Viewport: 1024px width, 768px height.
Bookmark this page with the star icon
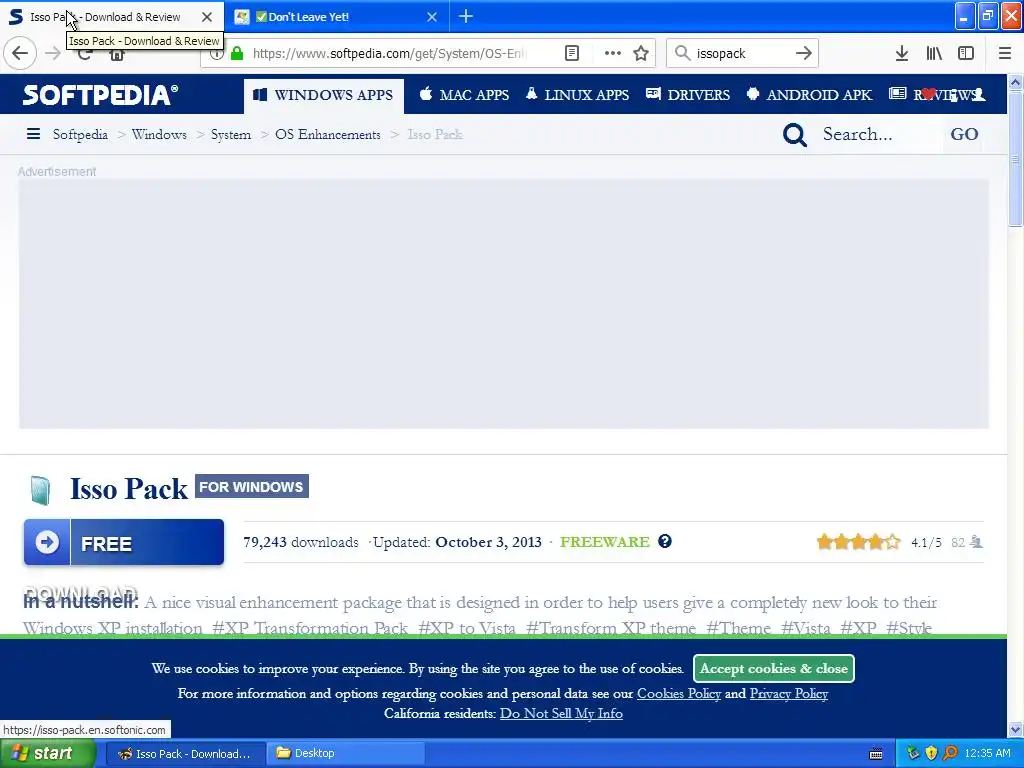coord(641,53)
